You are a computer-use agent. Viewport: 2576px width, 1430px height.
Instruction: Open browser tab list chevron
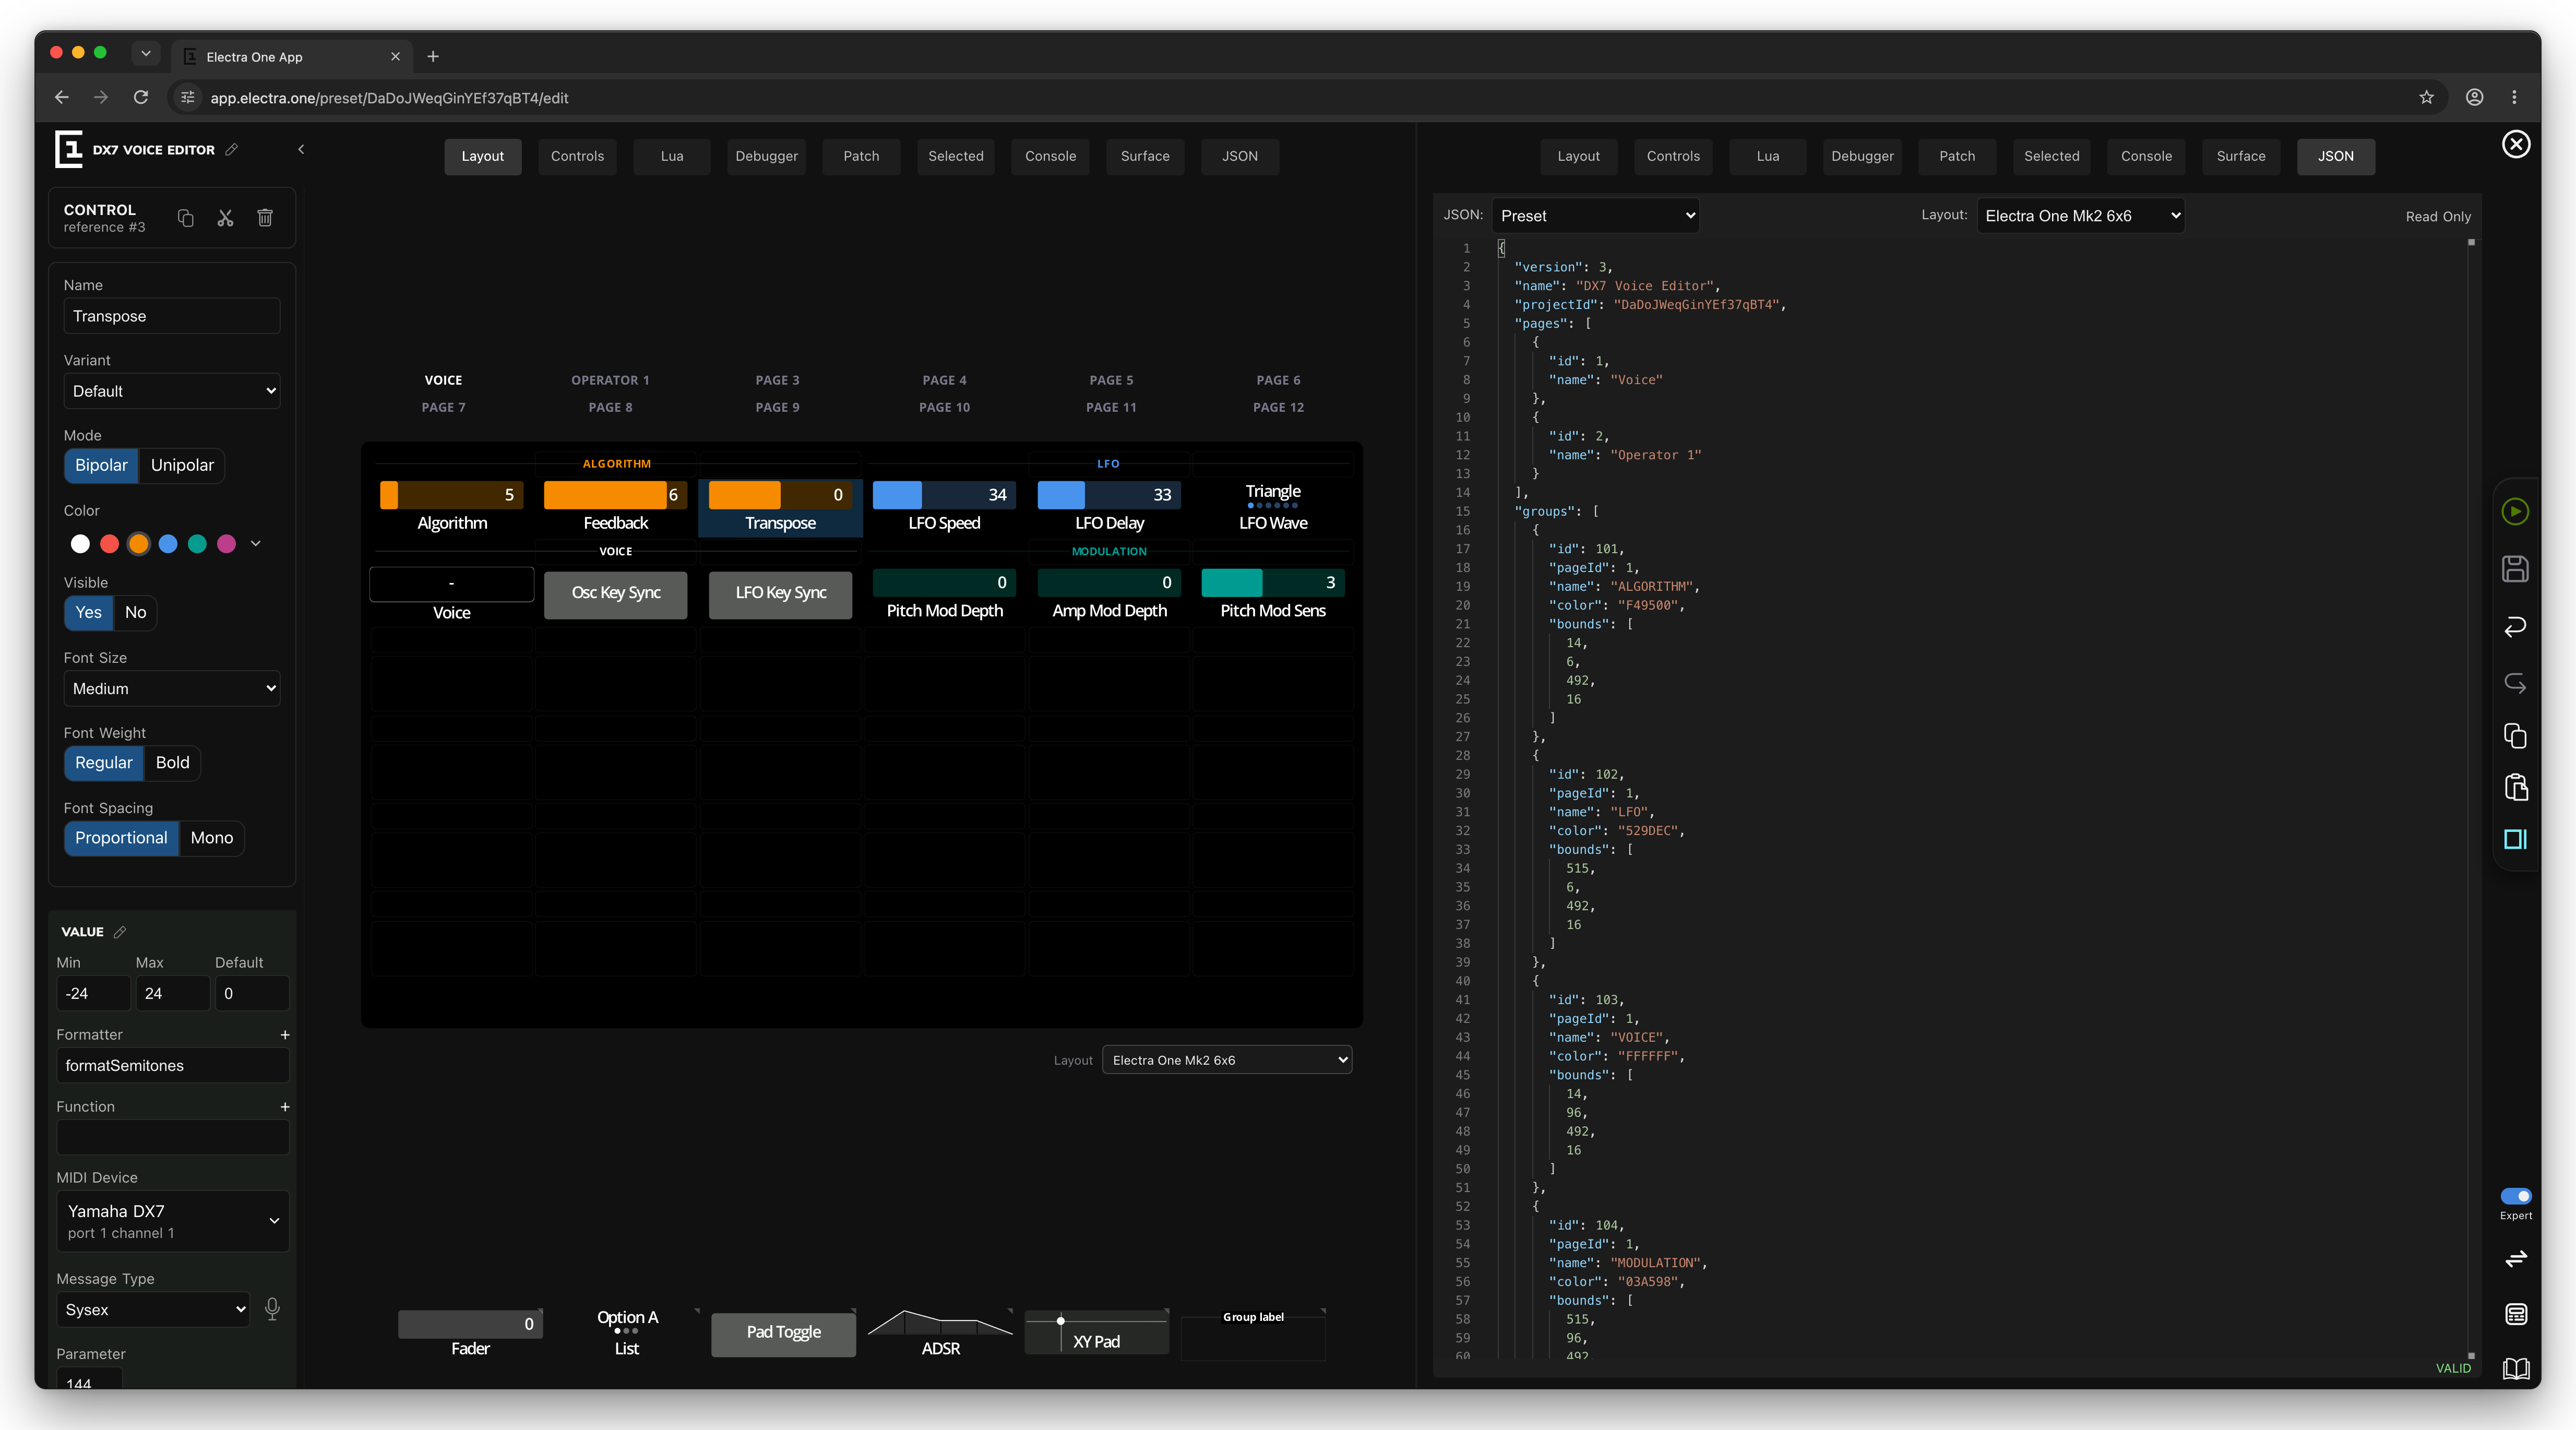(146, 54)
